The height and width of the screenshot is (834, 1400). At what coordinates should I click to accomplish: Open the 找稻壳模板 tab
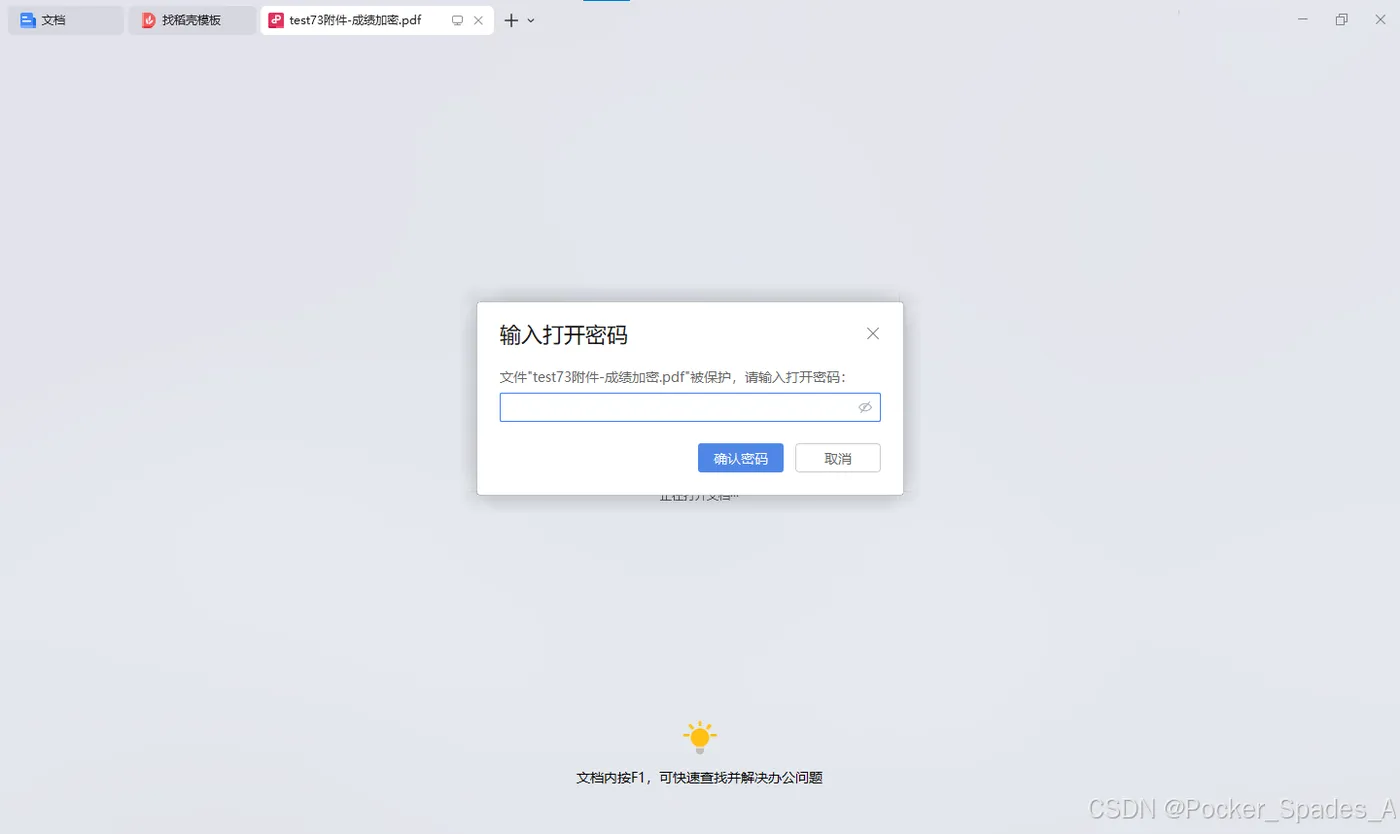pos(192,20)
